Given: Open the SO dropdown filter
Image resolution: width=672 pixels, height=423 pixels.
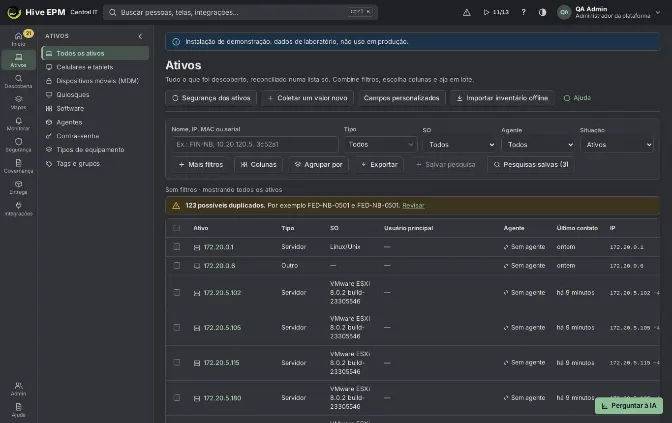Looking at the screenshot, I should tap(460, 145).
